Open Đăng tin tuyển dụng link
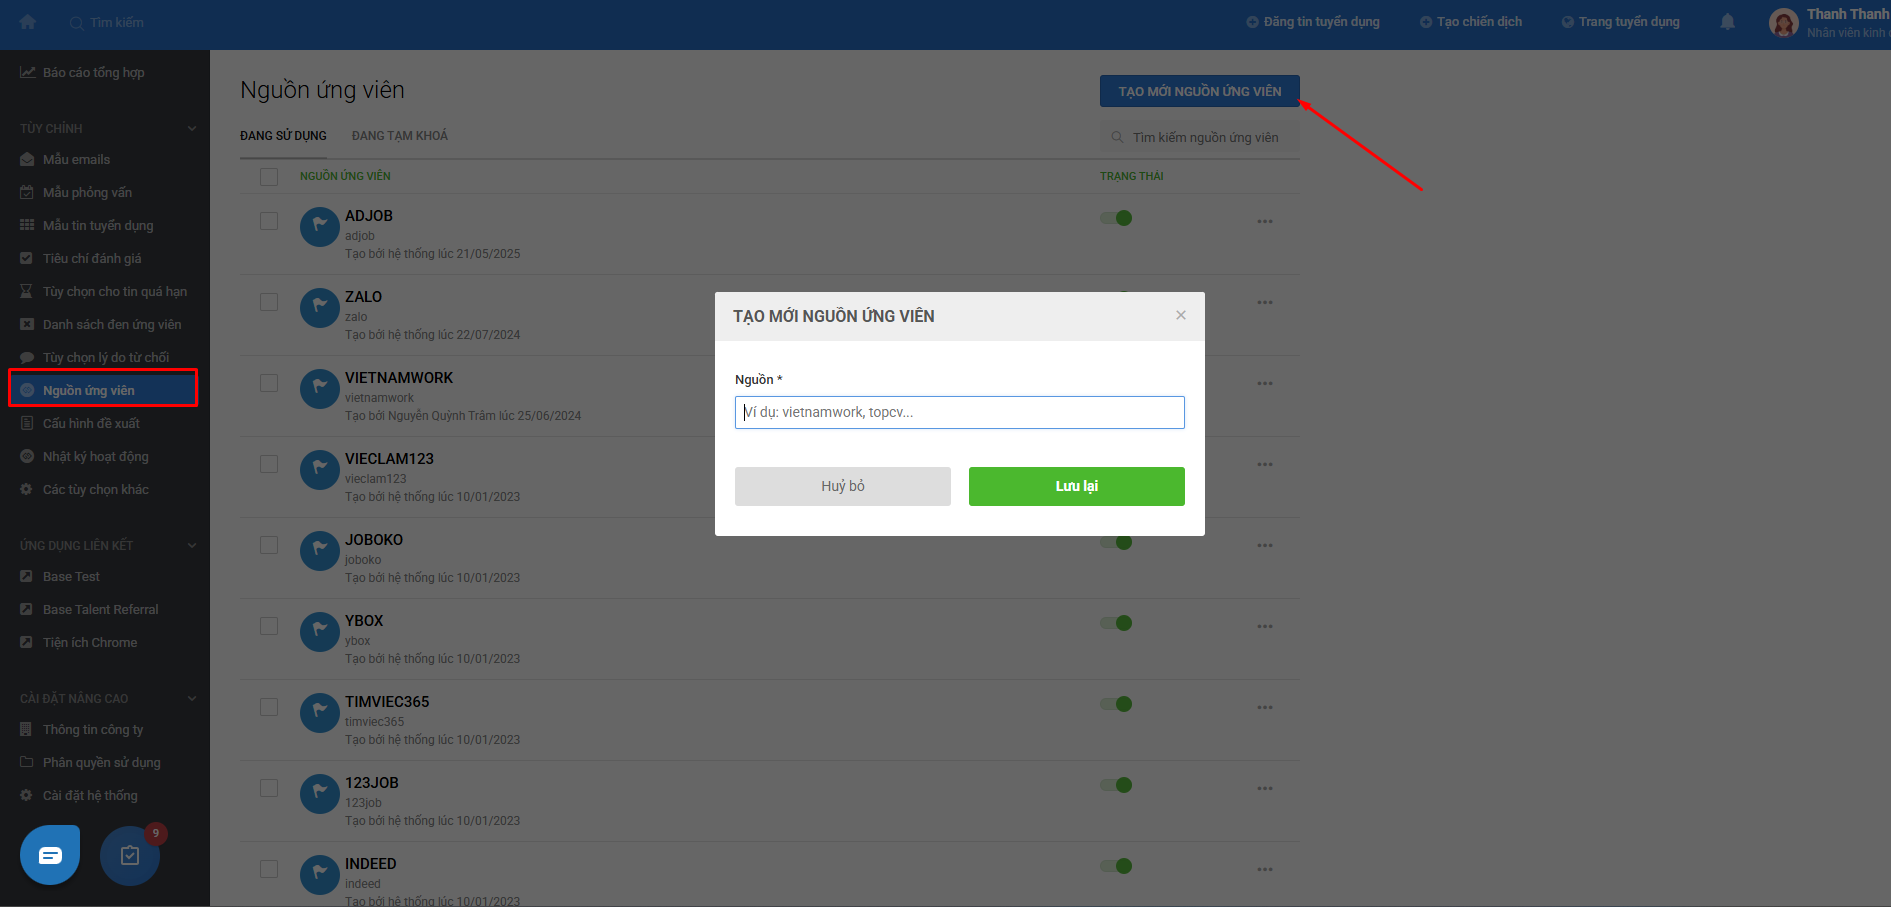Image resolution: width=1891 pixels, height=907 pixels. 1313,22
